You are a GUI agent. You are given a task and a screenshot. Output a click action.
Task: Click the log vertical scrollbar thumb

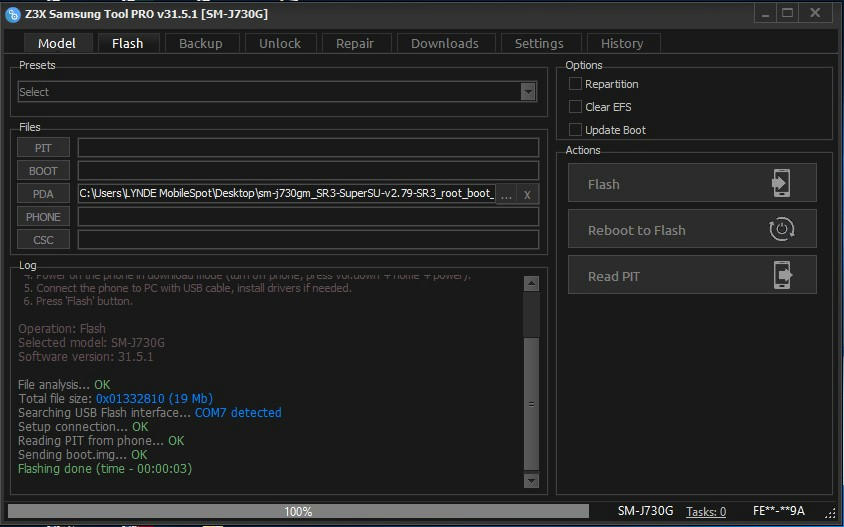pos(531,404)
